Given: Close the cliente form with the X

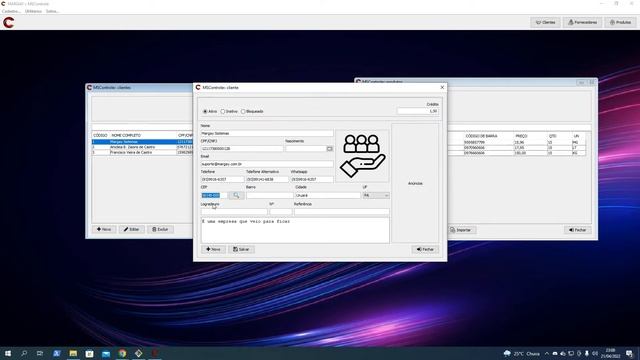Looking at the screenshot, I should click(x=442, y=87).
